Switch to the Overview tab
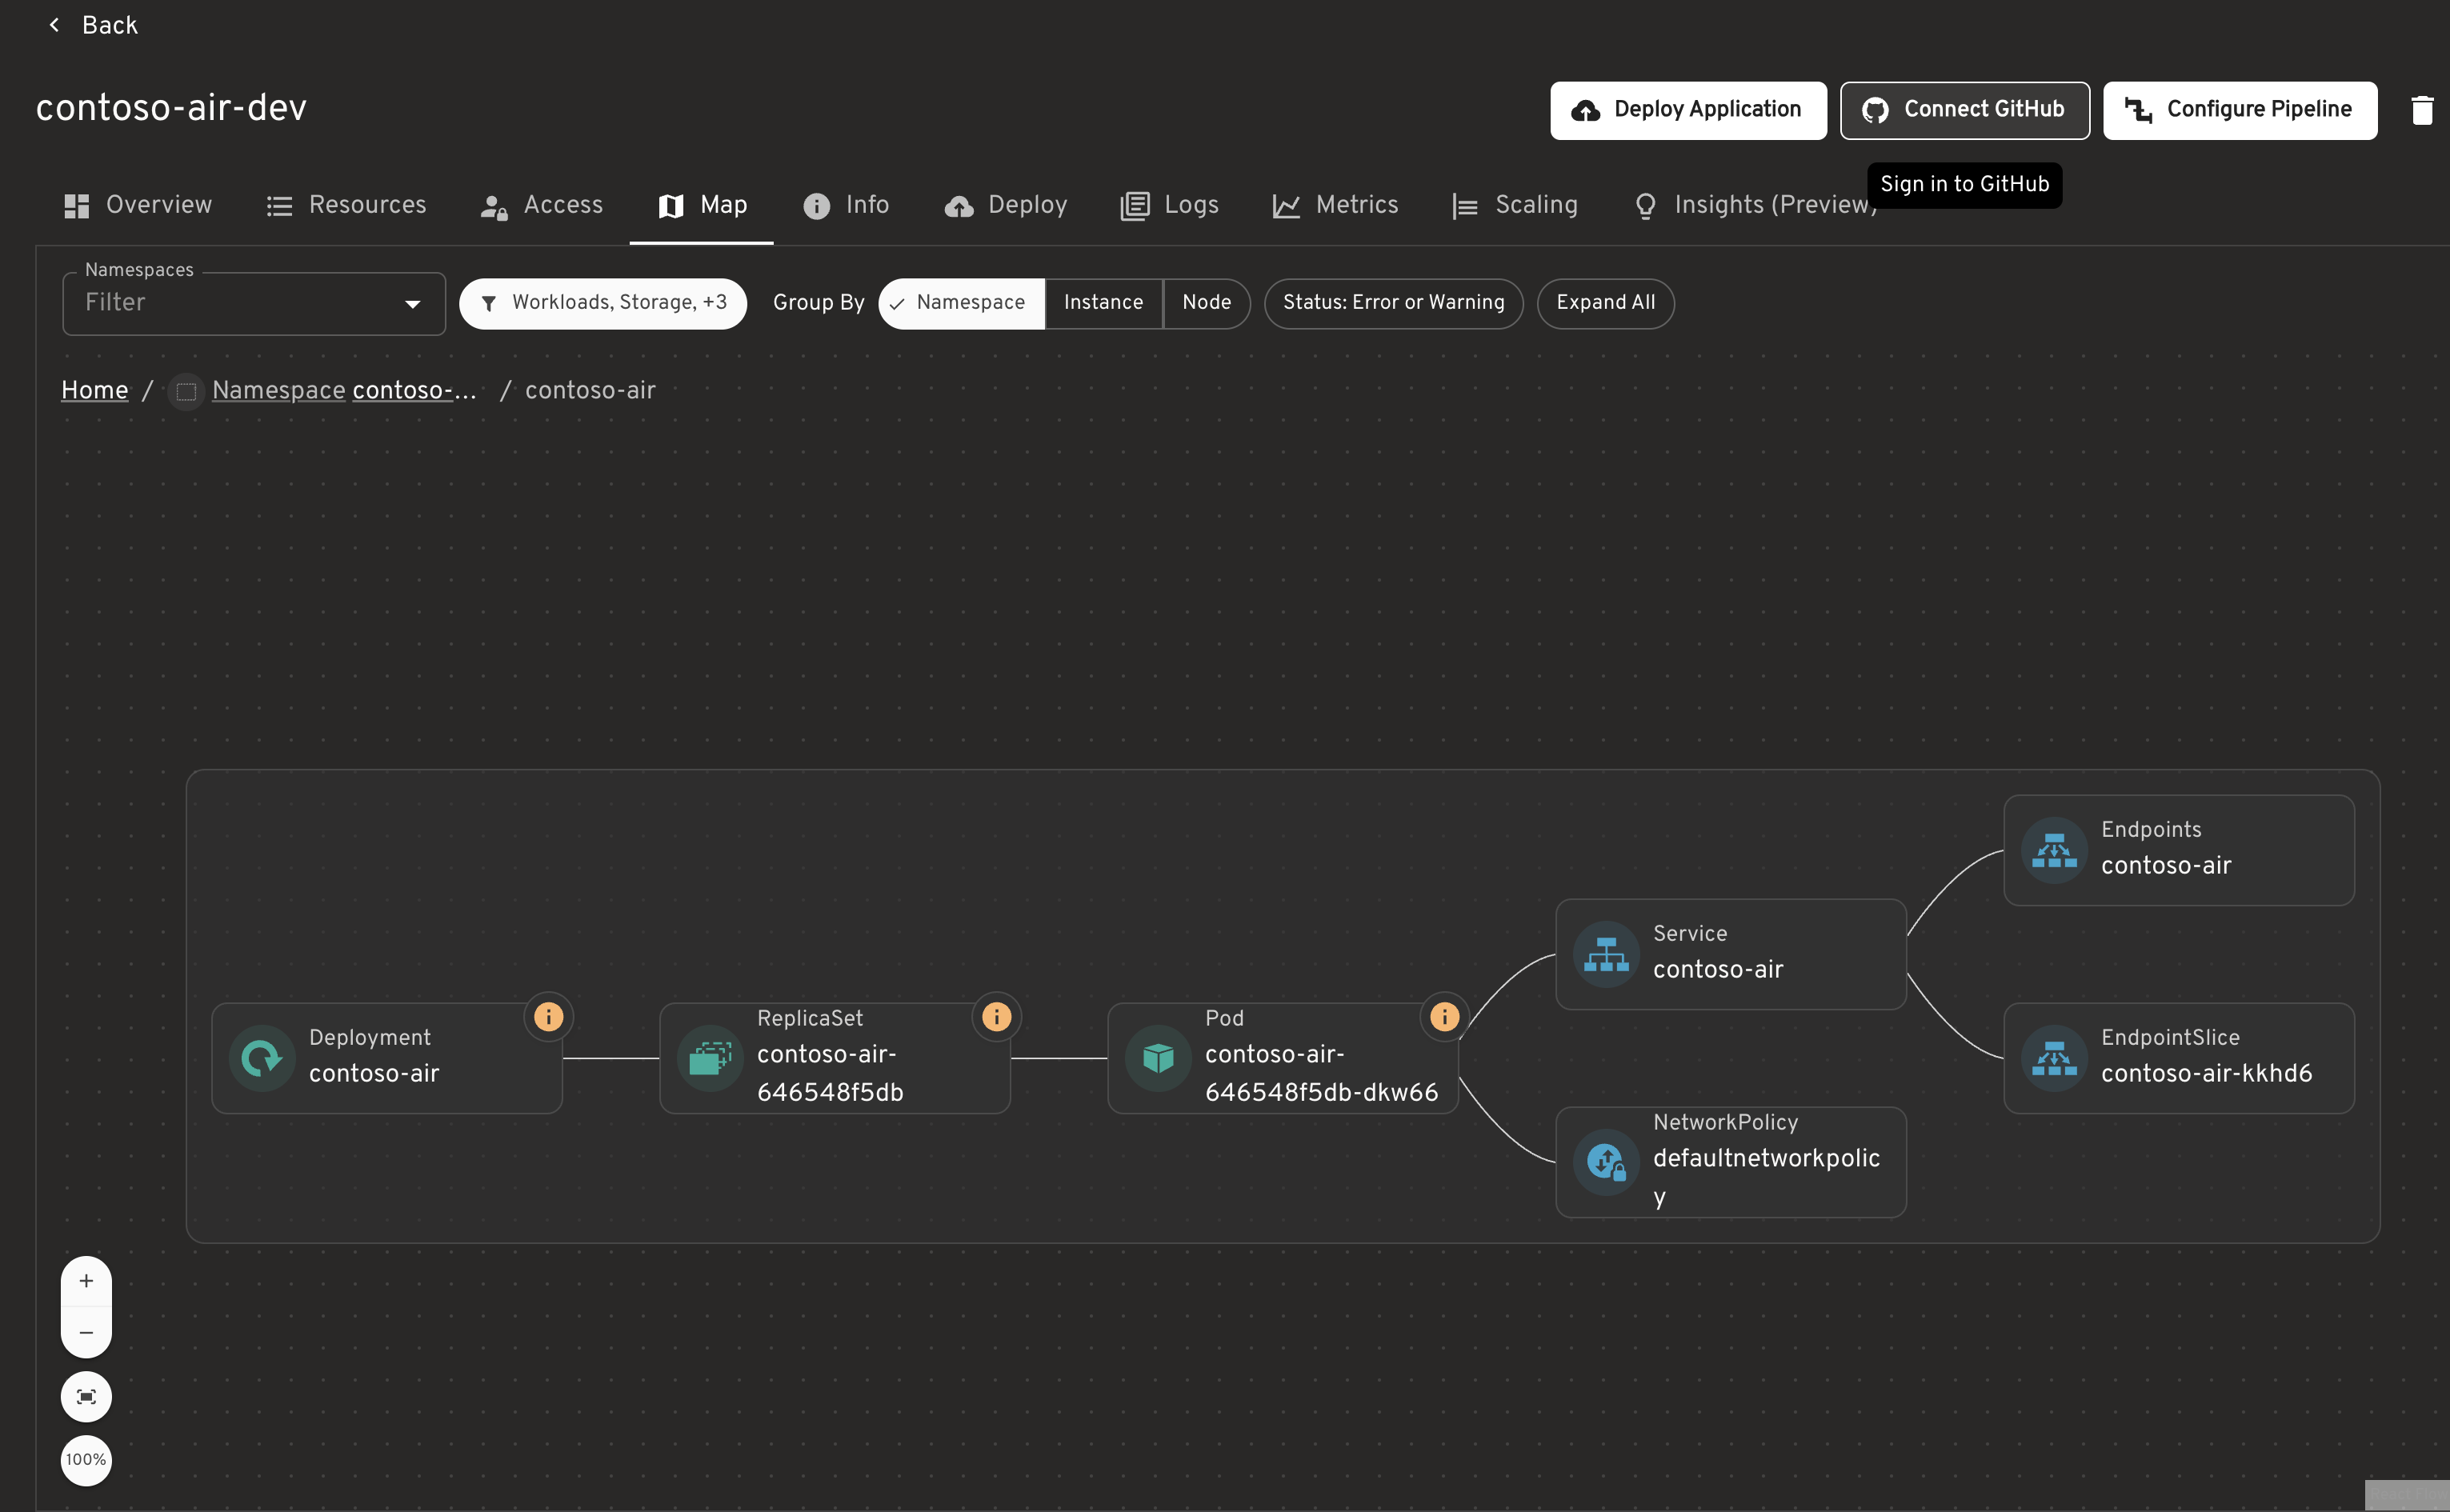This screenshot has height=1512, width=2450. click(x=138, y=205)
